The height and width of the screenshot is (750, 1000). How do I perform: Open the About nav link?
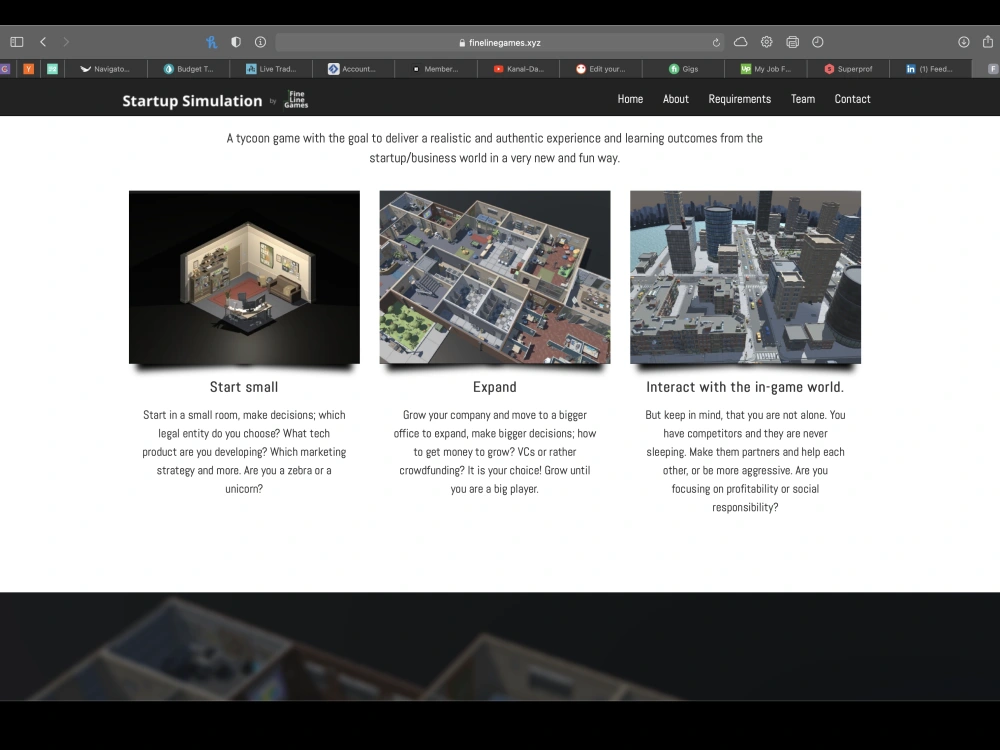click(x=675, y=99)
